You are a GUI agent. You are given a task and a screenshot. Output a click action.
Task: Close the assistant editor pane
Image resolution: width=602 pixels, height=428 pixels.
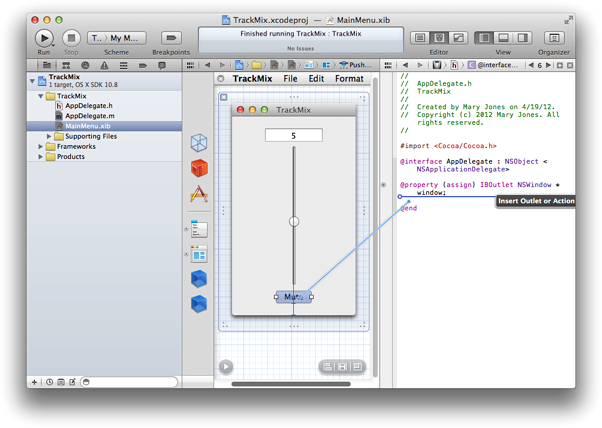pos(570,65)
